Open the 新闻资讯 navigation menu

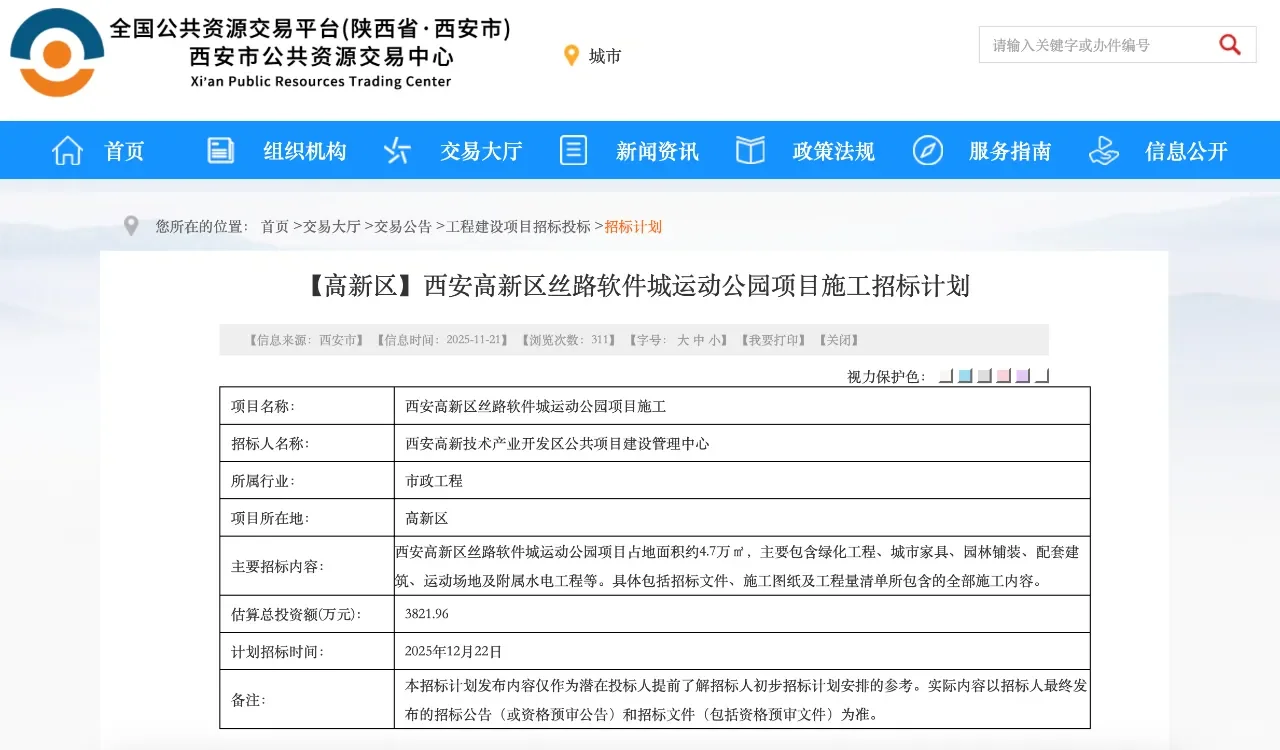click(657, 150)
